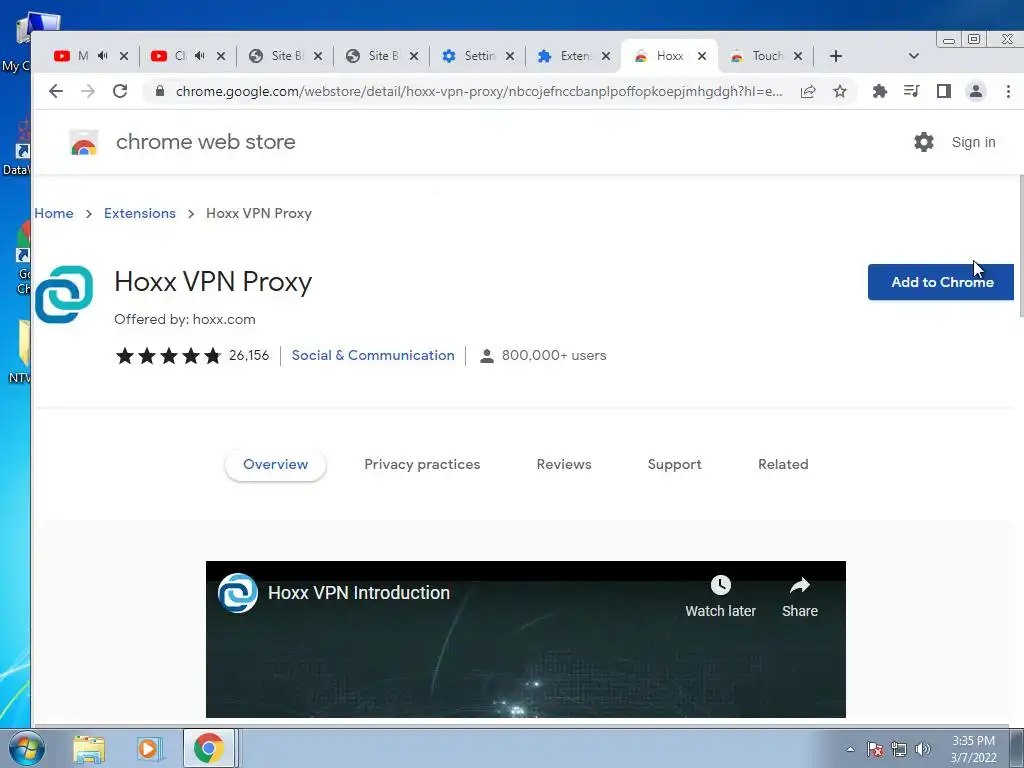Image resolution: width=1024 pixels, height=768 pixels.
Task: Close the Settings browser tab
Action: tap(510, 56)
